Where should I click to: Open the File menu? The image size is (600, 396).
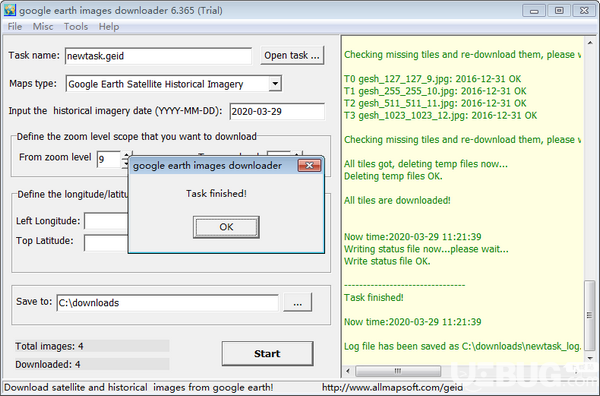(x=15, y=26)
